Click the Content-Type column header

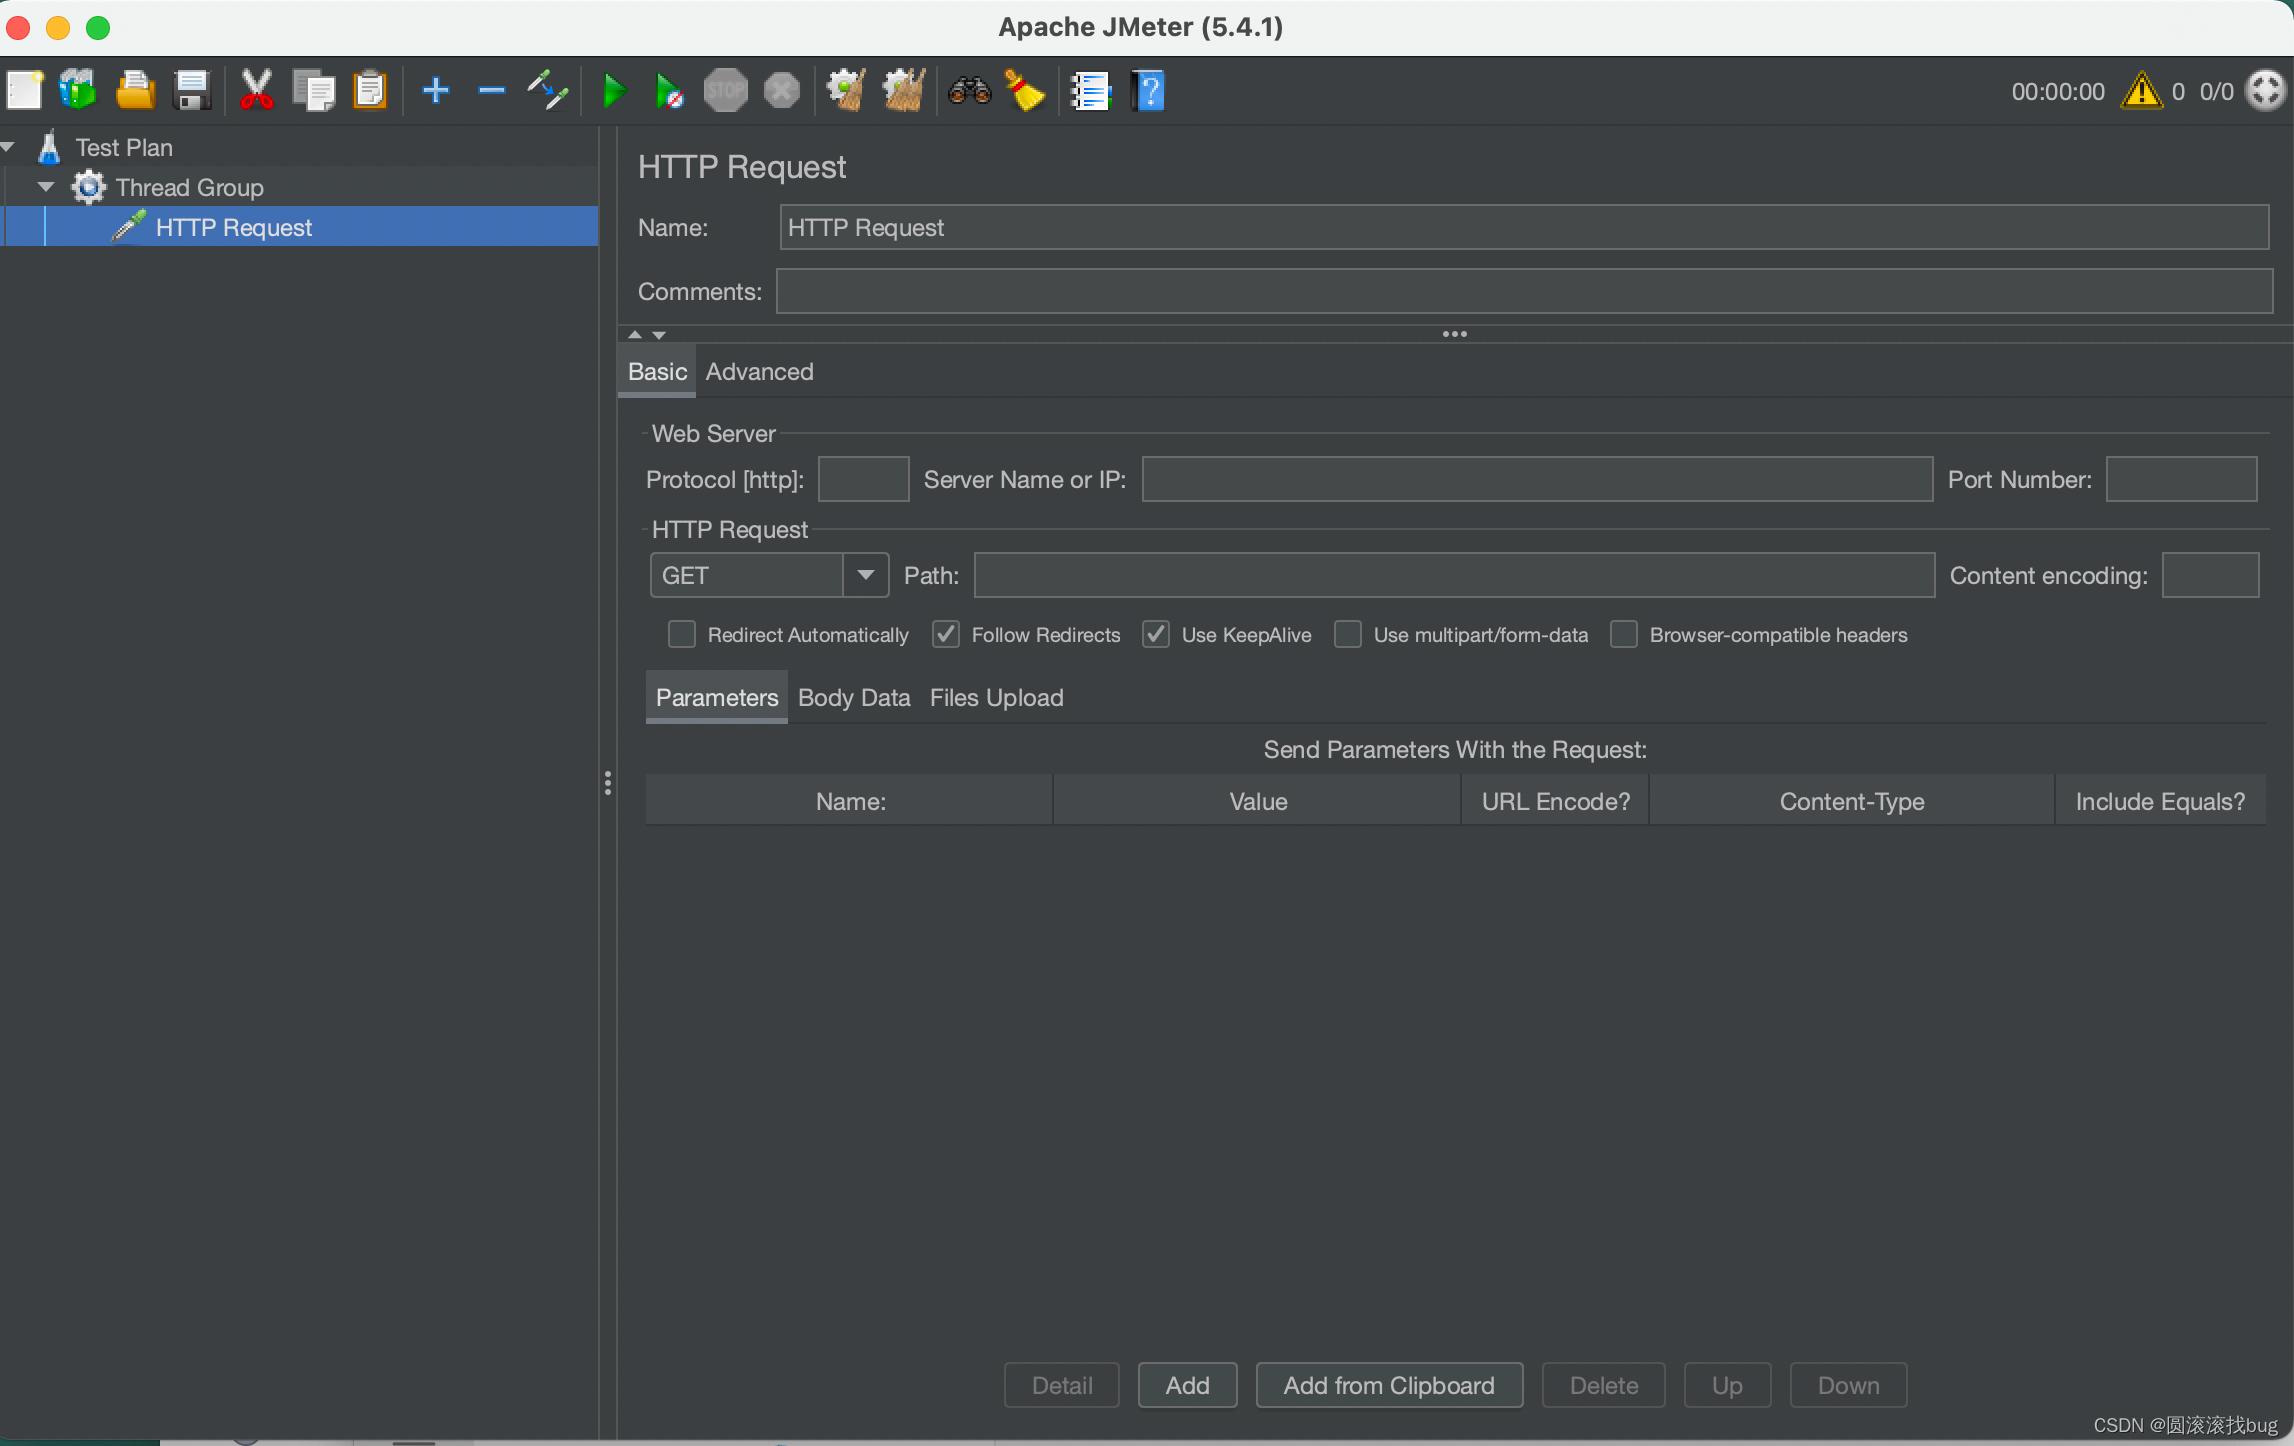pos(1852,801)
